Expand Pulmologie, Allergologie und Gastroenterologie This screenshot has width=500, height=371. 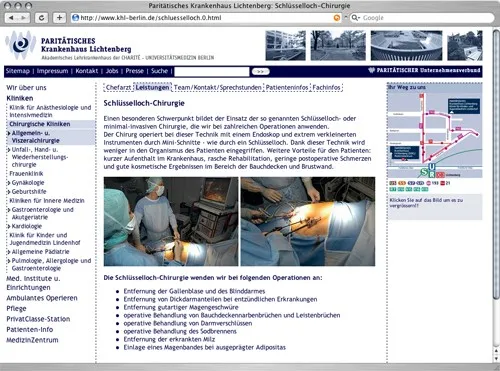click(50, 264)
